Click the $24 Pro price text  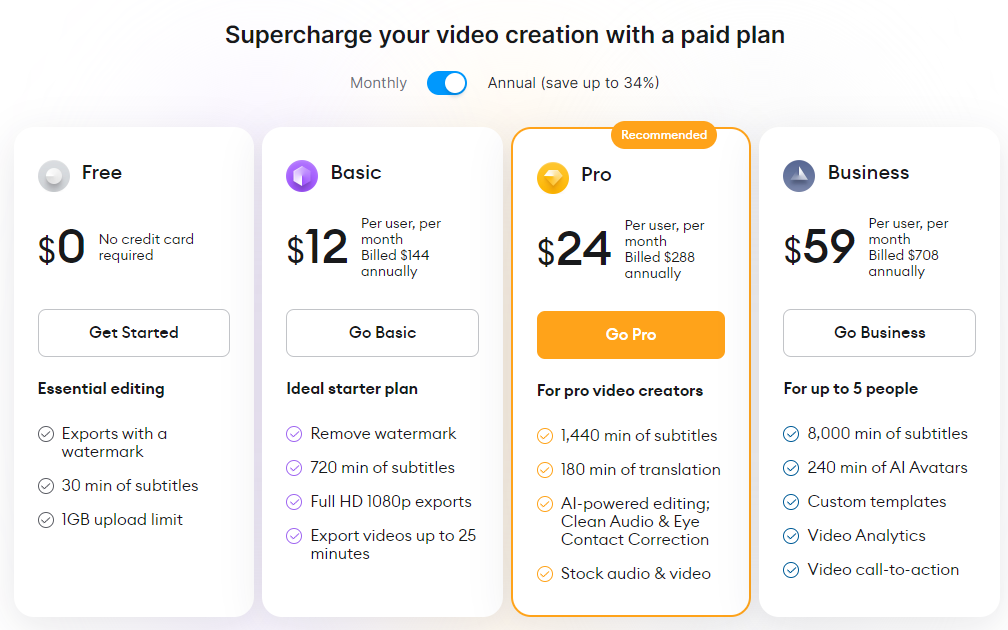pos(574,248)
